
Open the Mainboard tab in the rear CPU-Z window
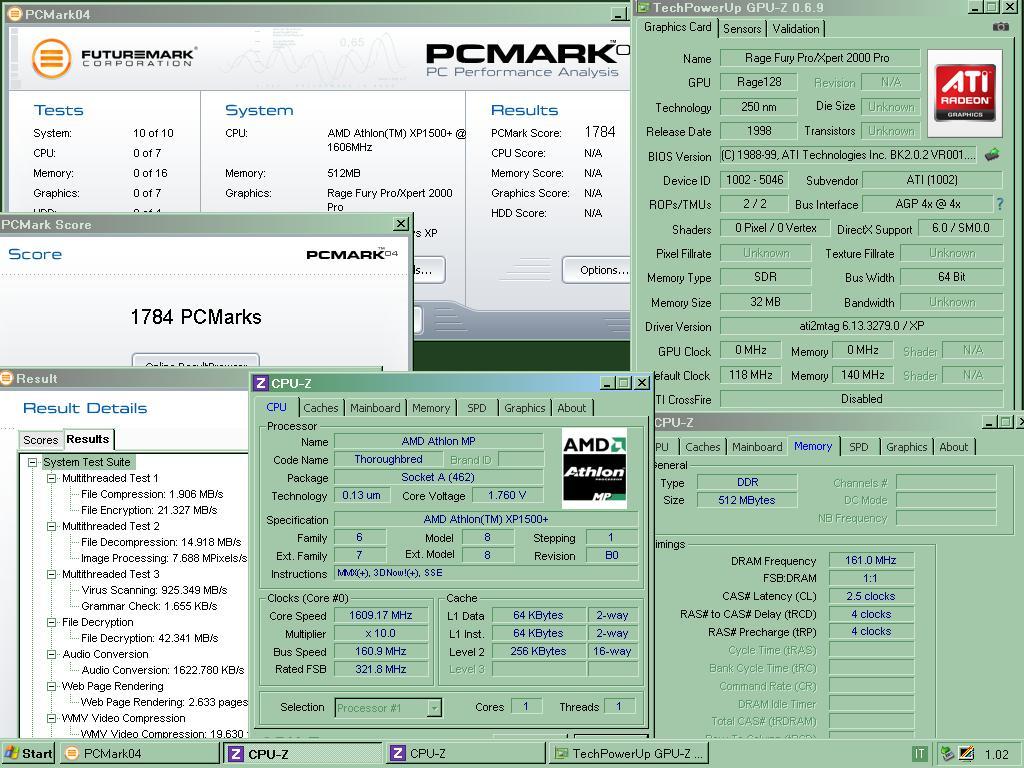[757, 447]
